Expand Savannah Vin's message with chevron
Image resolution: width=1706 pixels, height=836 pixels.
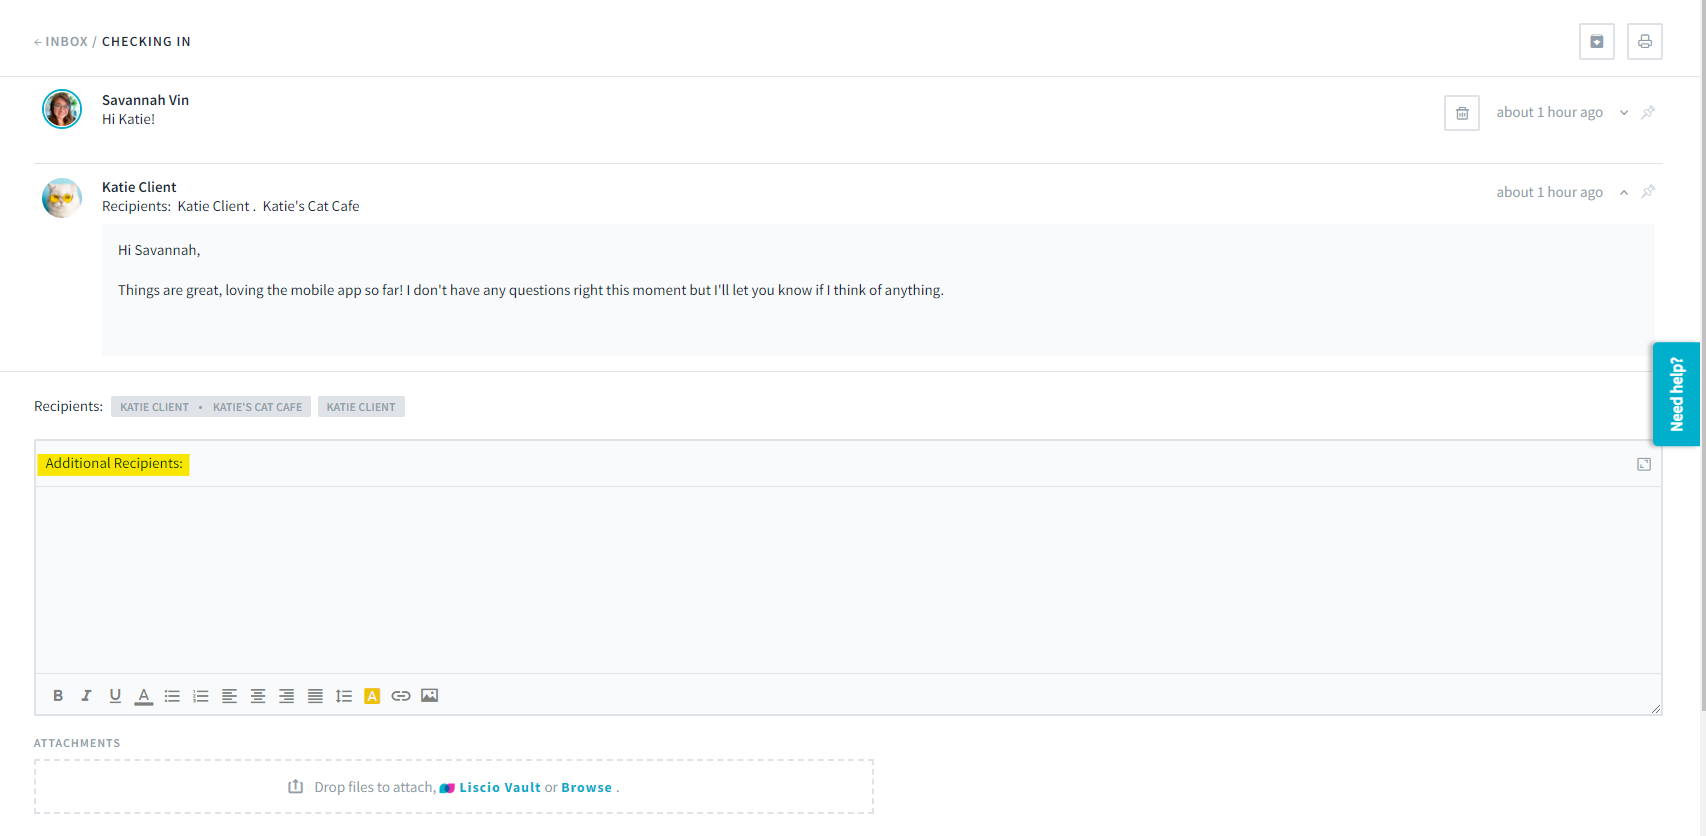(x=1624, y=113)
